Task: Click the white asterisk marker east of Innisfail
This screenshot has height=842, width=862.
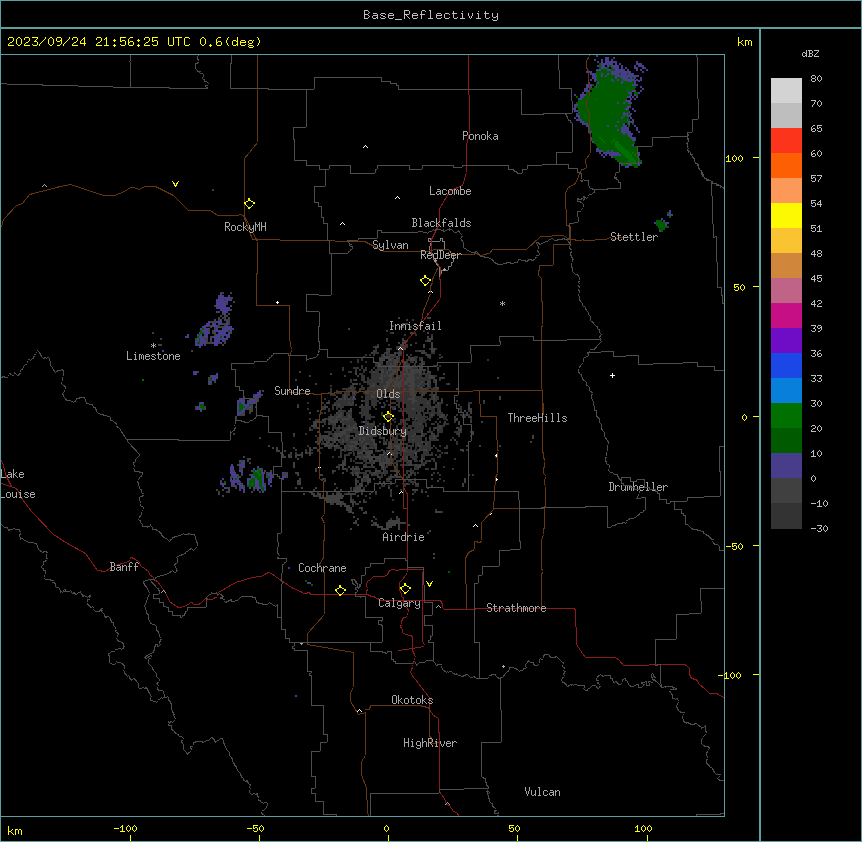Action: (502, 304)
